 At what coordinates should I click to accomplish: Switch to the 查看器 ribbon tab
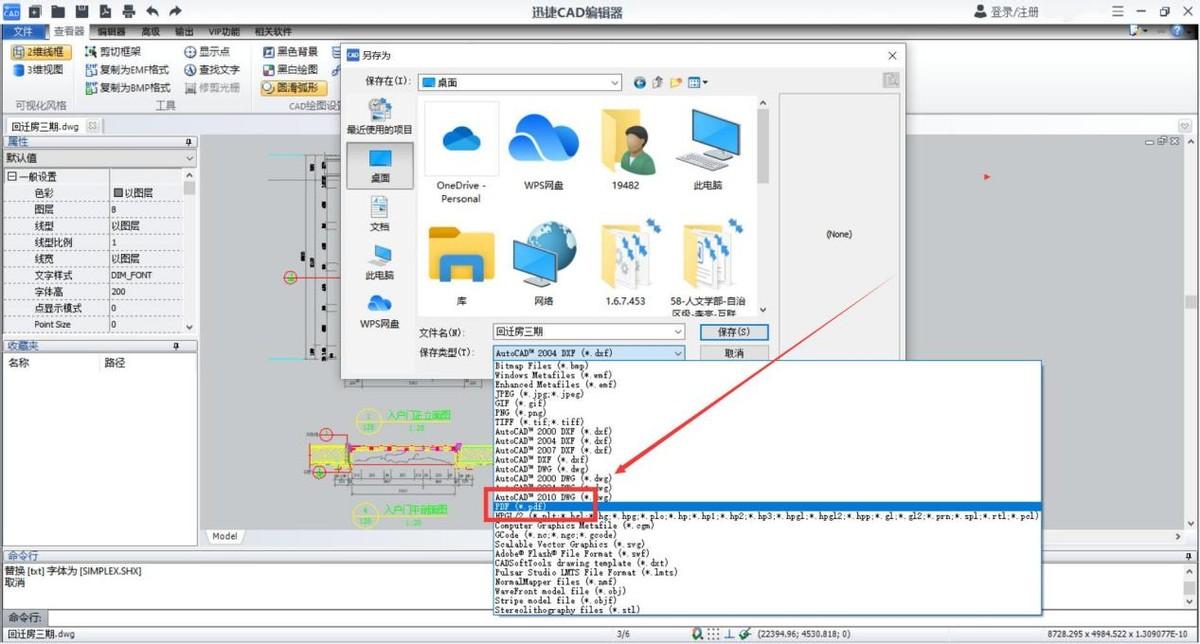pos(69,32)
